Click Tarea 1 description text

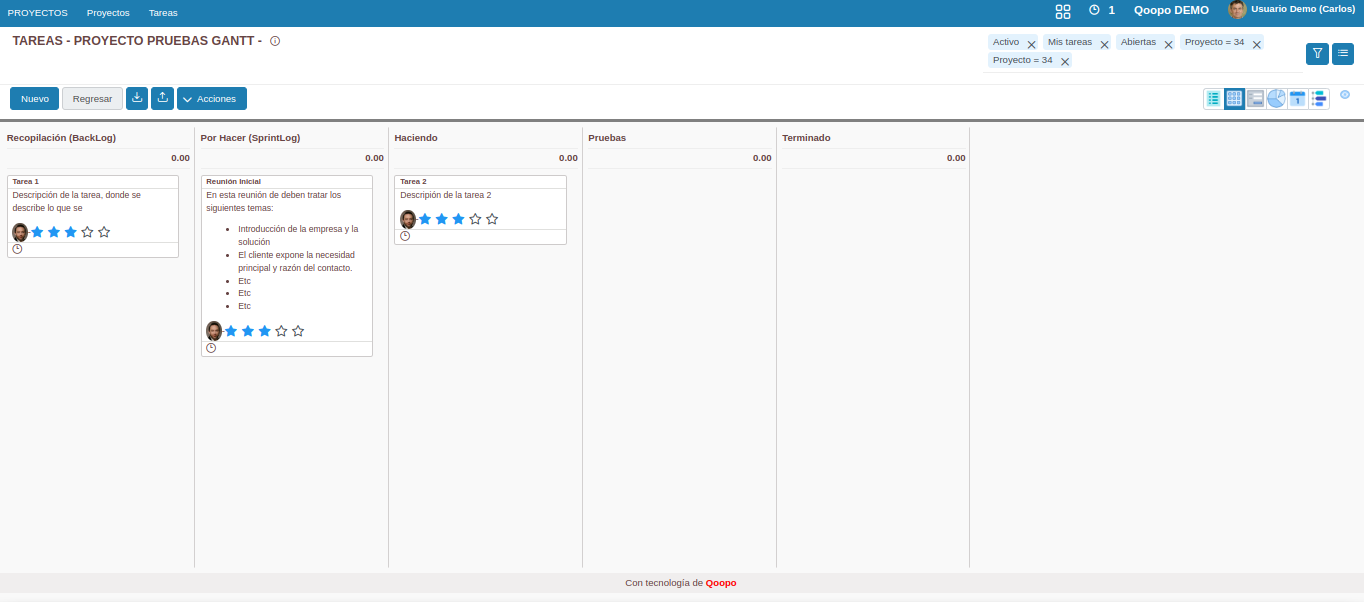[77, 201]
